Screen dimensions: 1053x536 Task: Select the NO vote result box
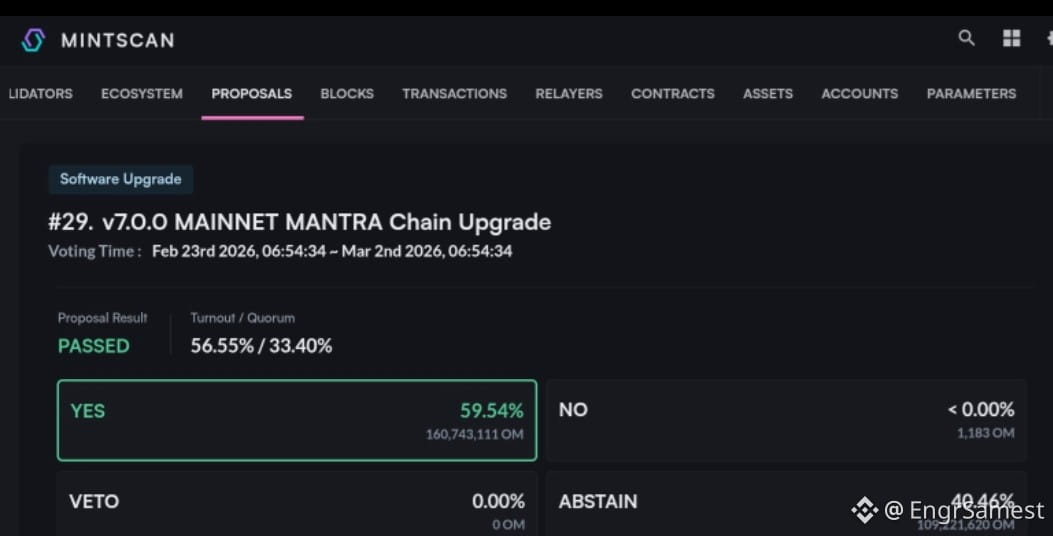point(786,420)
